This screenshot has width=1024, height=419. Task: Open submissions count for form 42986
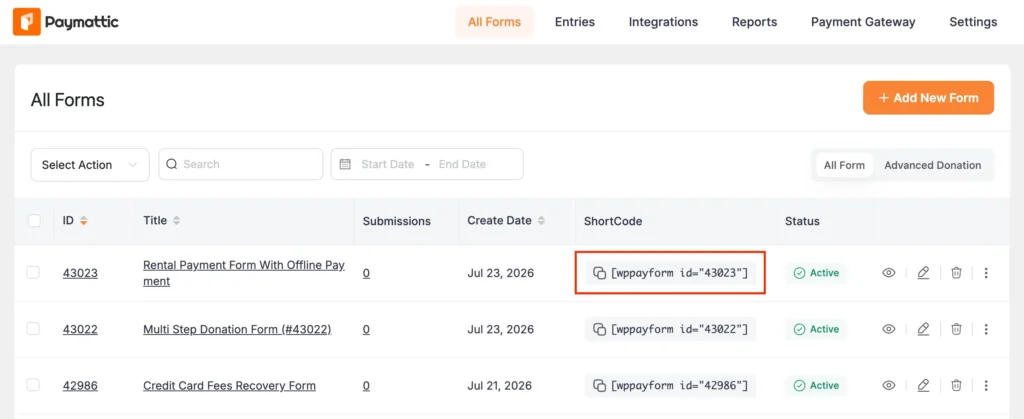(x=366, y=386)
